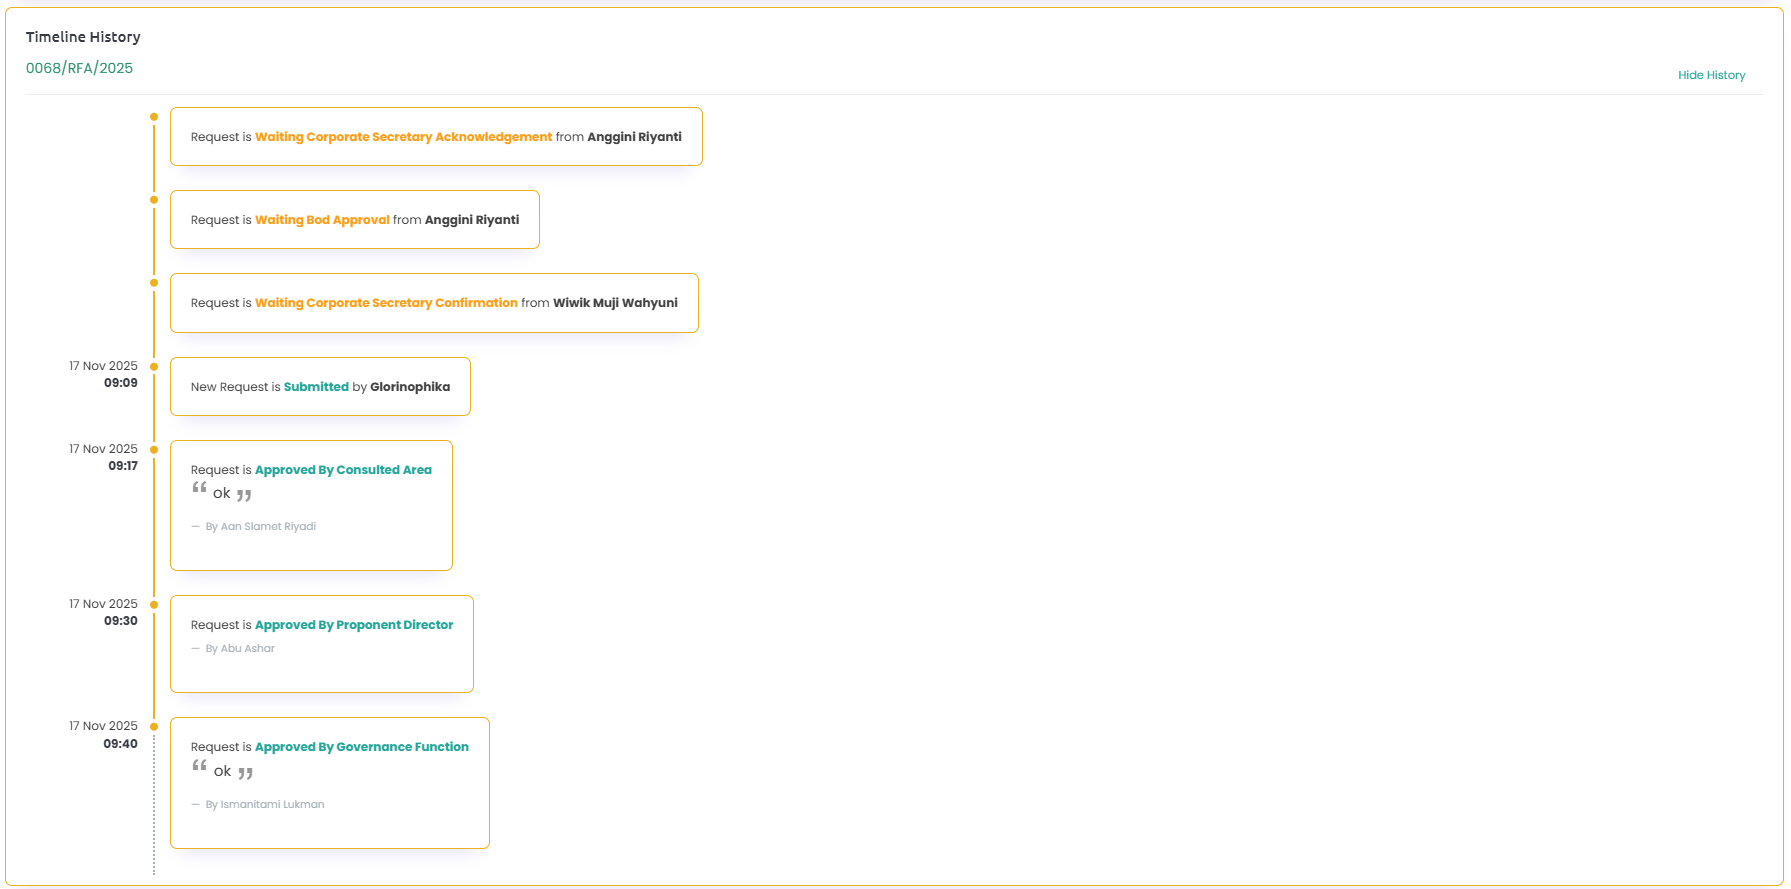Click the Waiting Corporate Secretary Confirmation status
The image size is (1791, 889).
pos(386,303)
